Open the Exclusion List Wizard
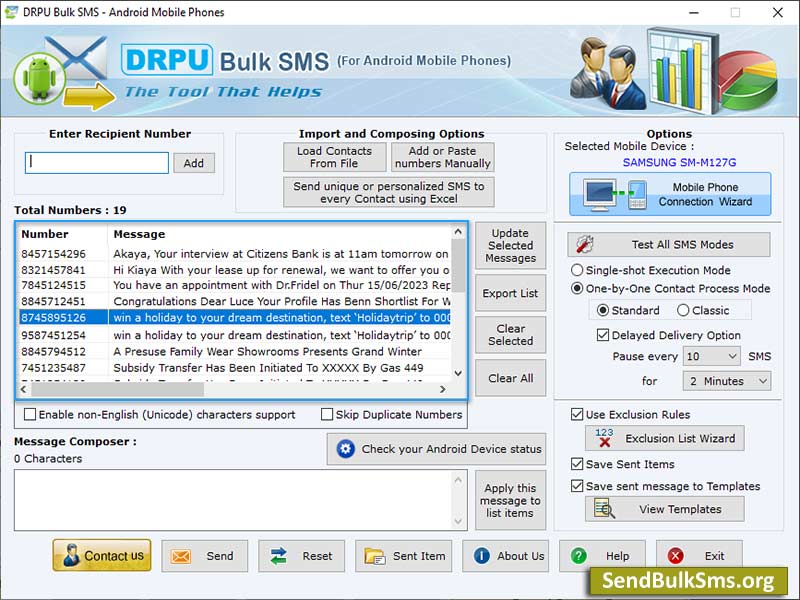Viewport: 800px width, 600px height. [664, 438]
